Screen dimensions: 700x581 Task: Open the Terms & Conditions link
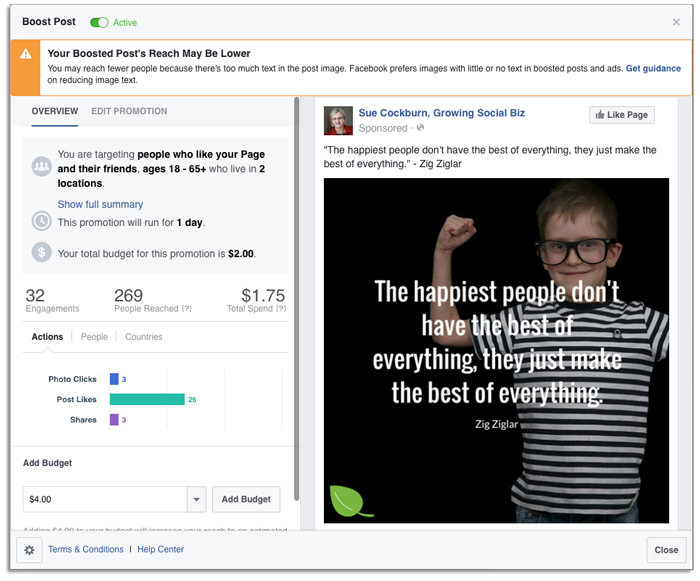click(86, 549)
